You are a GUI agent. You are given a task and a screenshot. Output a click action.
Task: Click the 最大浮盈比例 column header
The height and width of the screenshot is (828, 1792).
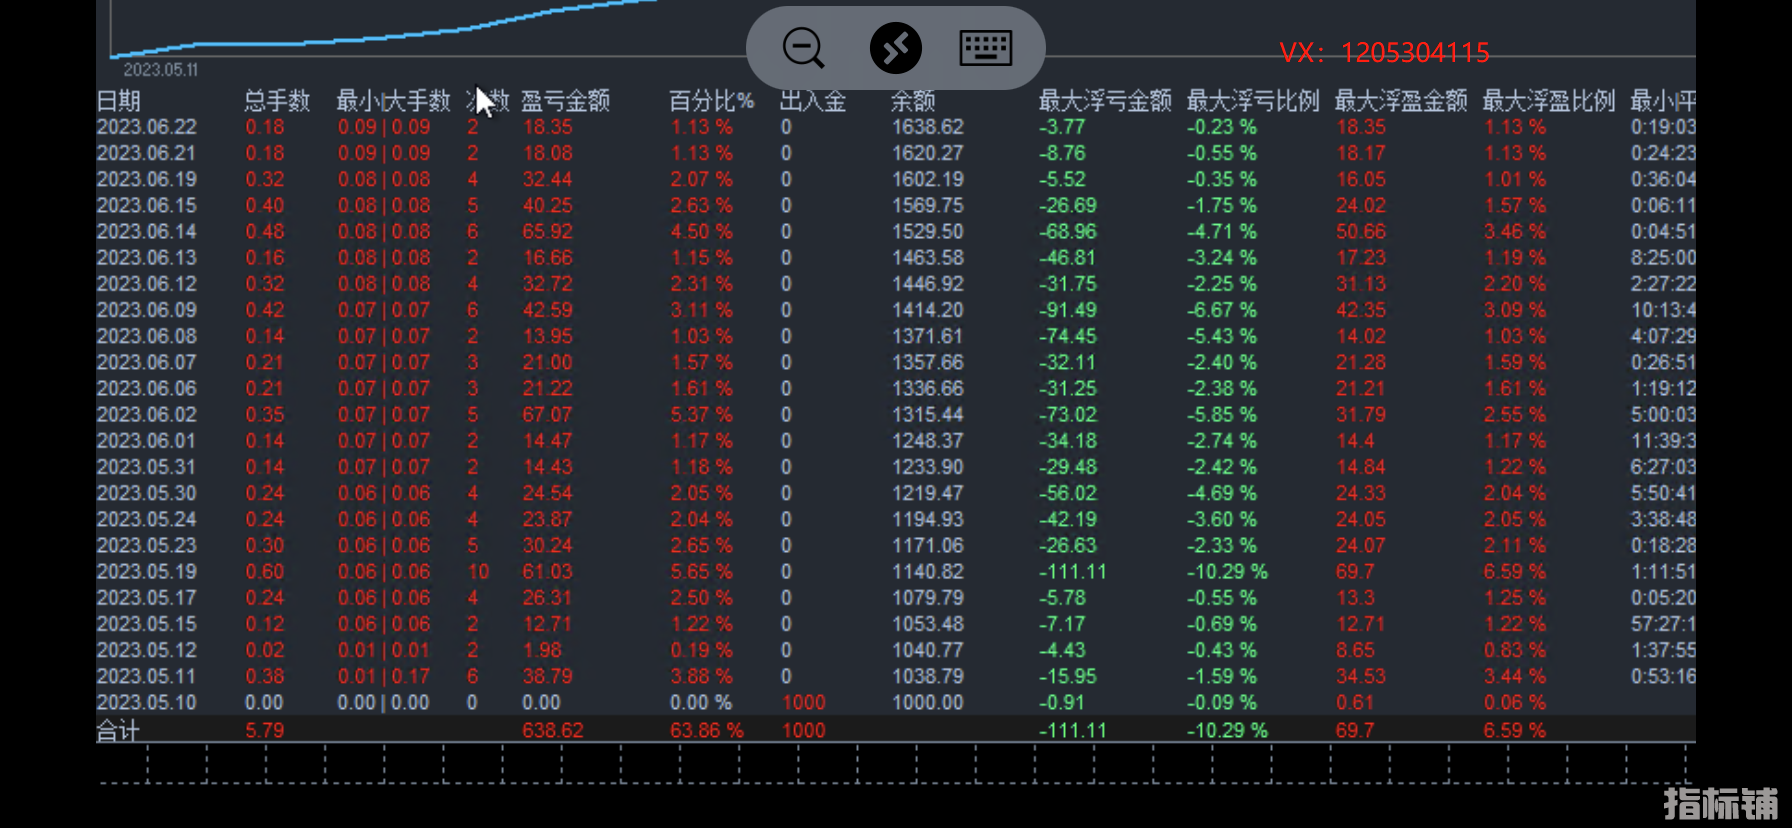point(1549,101)
